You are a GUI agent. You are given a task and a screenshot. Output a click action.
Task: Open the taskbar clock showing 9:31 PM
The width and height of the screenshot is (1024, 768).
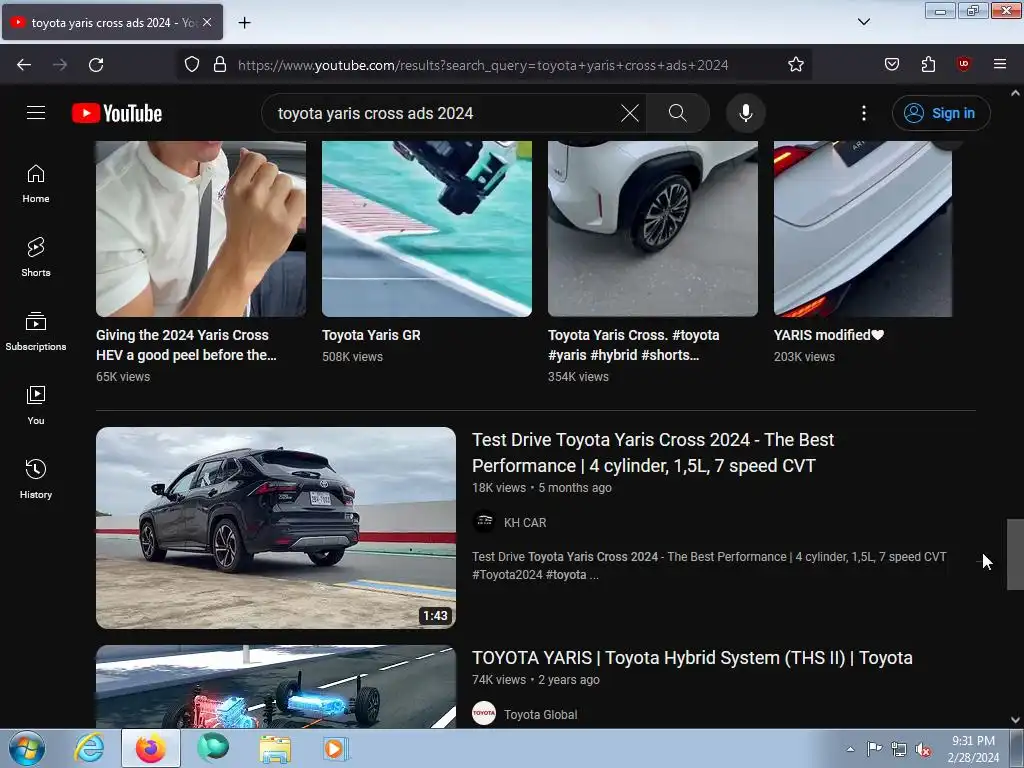[973, 749]
